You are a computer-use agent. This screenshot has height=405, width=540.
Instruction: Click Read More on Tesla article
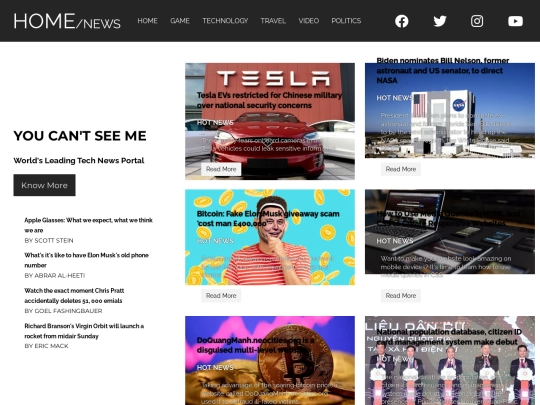[221, 169]
